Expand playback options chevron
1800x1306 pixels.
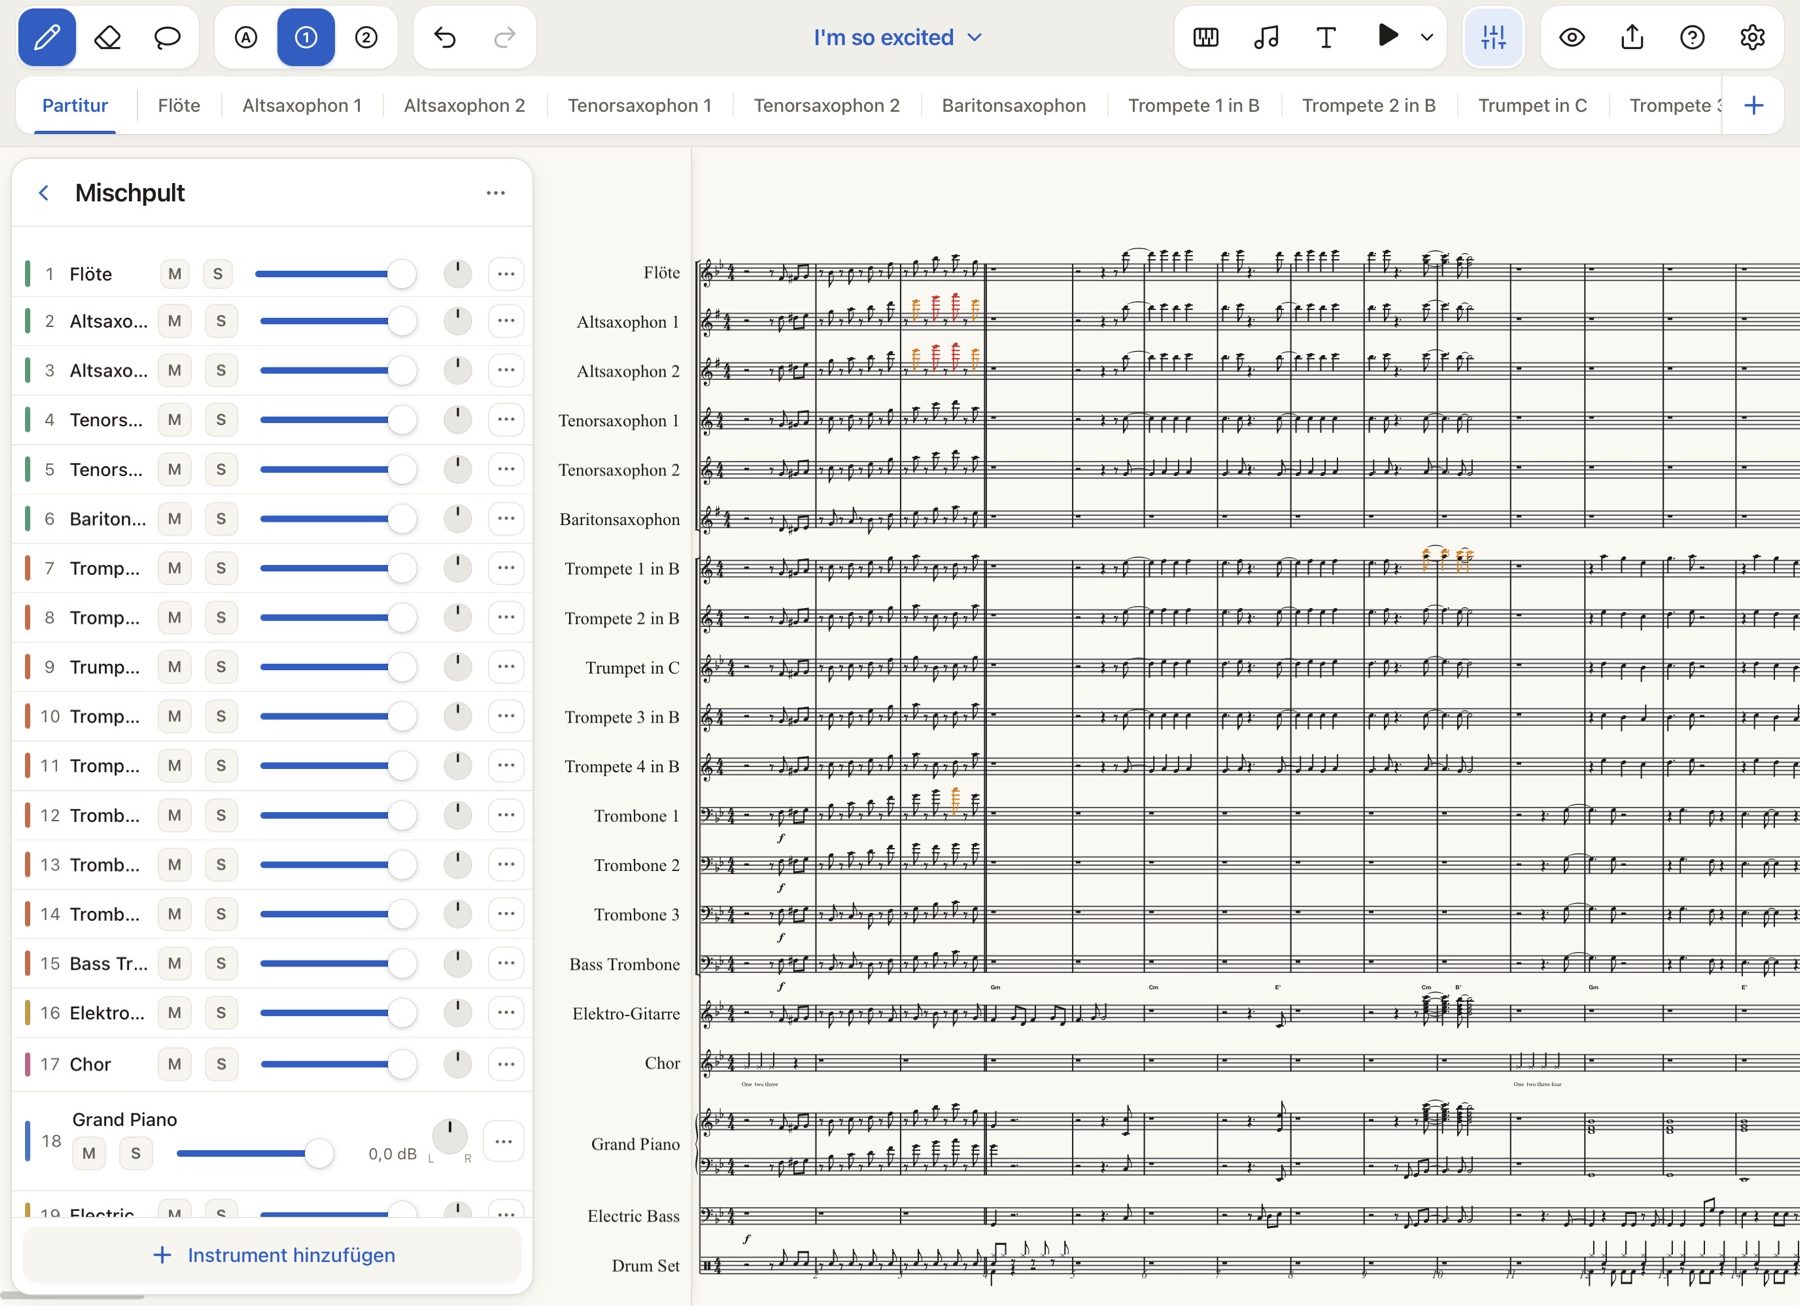pos(1427,37)
